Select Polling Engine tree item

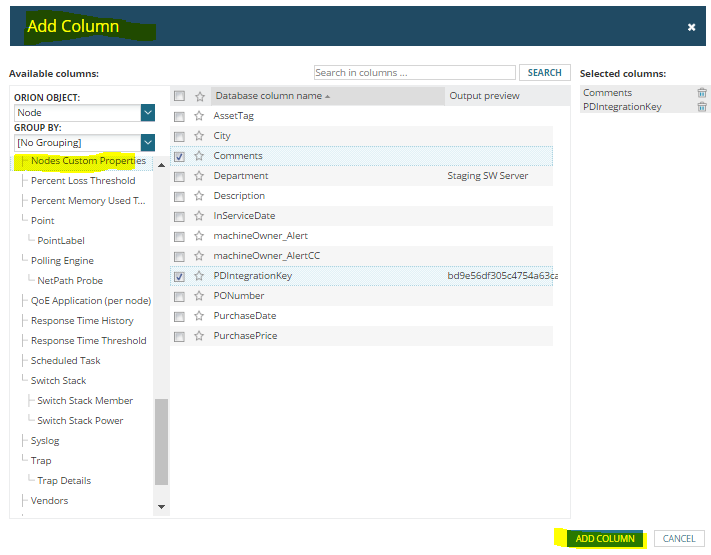[62, 261]
